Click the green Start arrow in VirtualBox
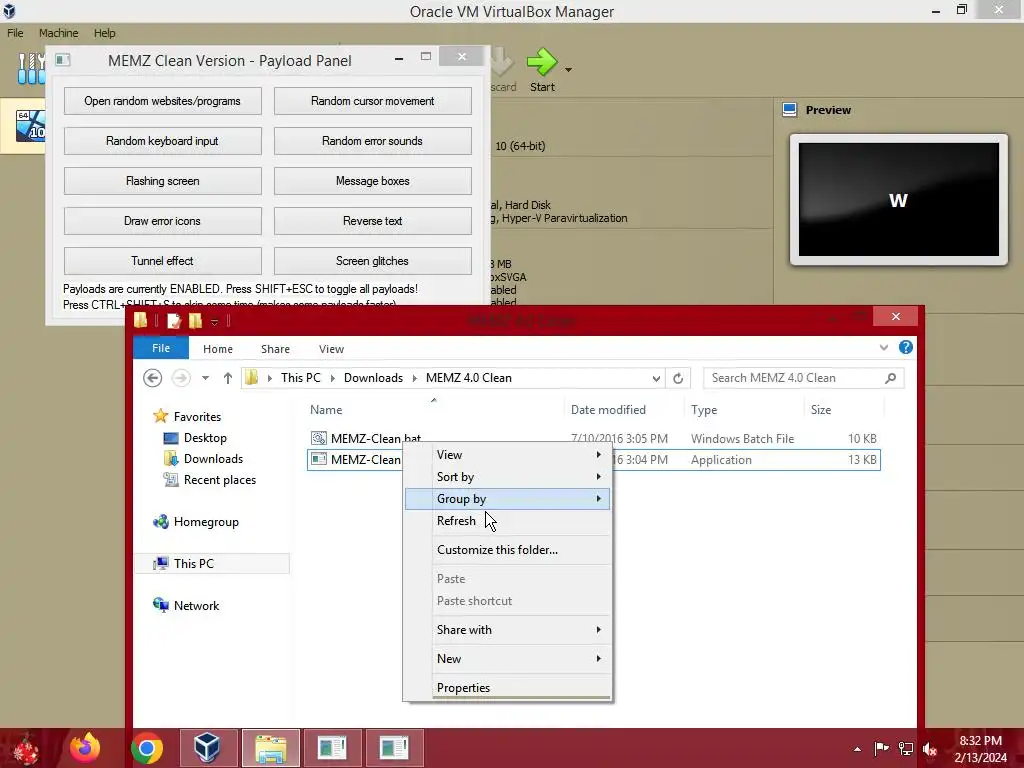This screenshot has height=768, width=1024. (x=541, y=62)
